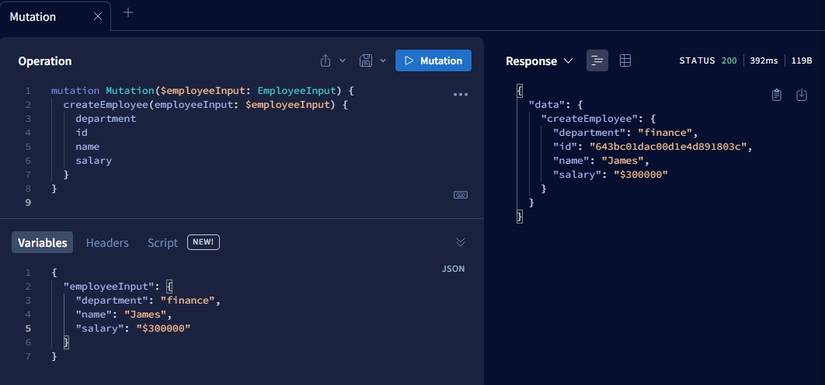
Task: Click the STATUS 200 indicator
Action: 708,60
